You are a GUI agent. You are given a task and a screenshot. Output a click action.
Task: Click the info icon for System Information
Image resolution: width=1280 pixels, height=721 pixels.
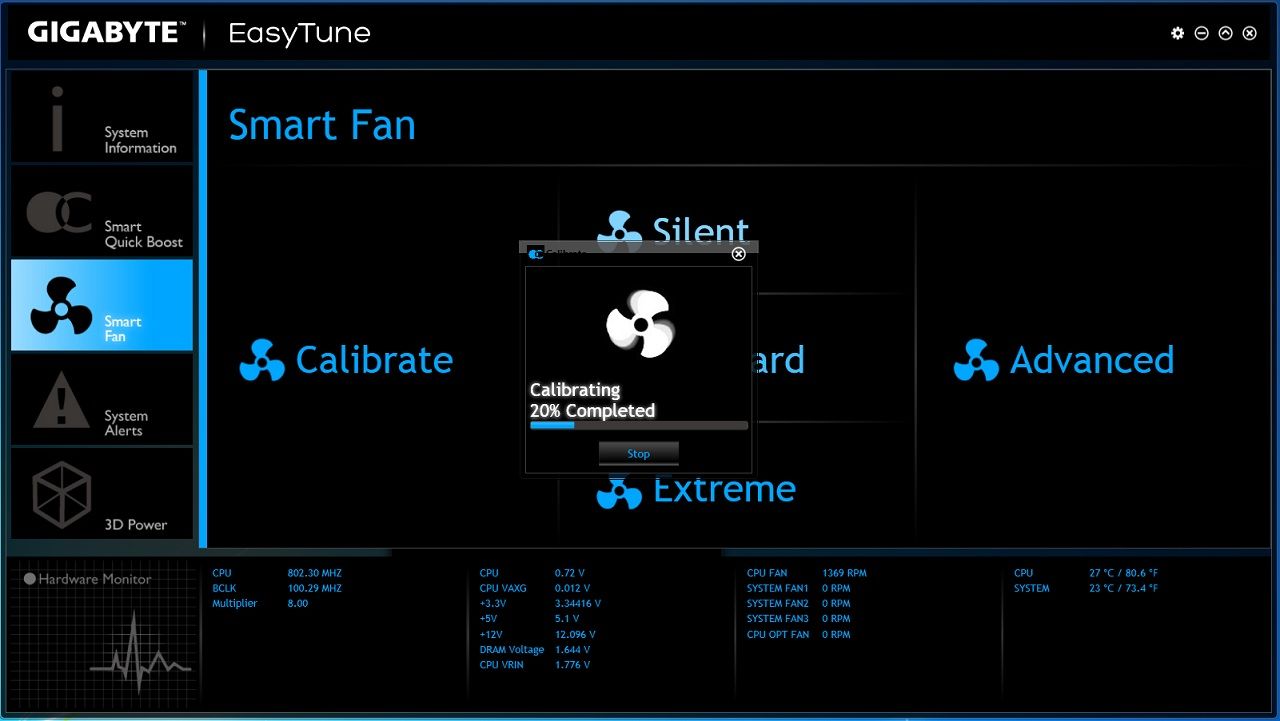click(x=57, y=118)
